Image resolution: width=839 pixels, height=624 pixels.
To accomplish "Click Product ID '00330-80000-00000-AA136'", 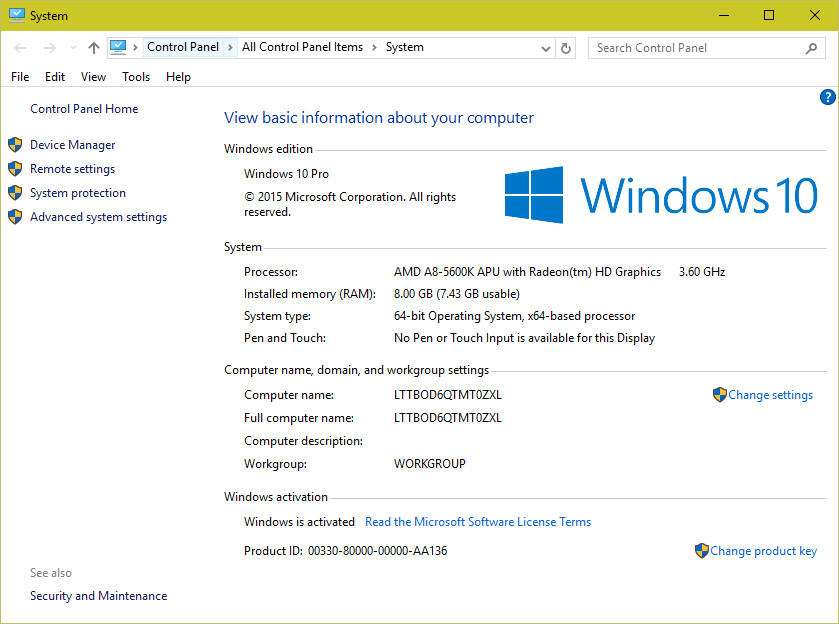I will click(x=377, y=551).
